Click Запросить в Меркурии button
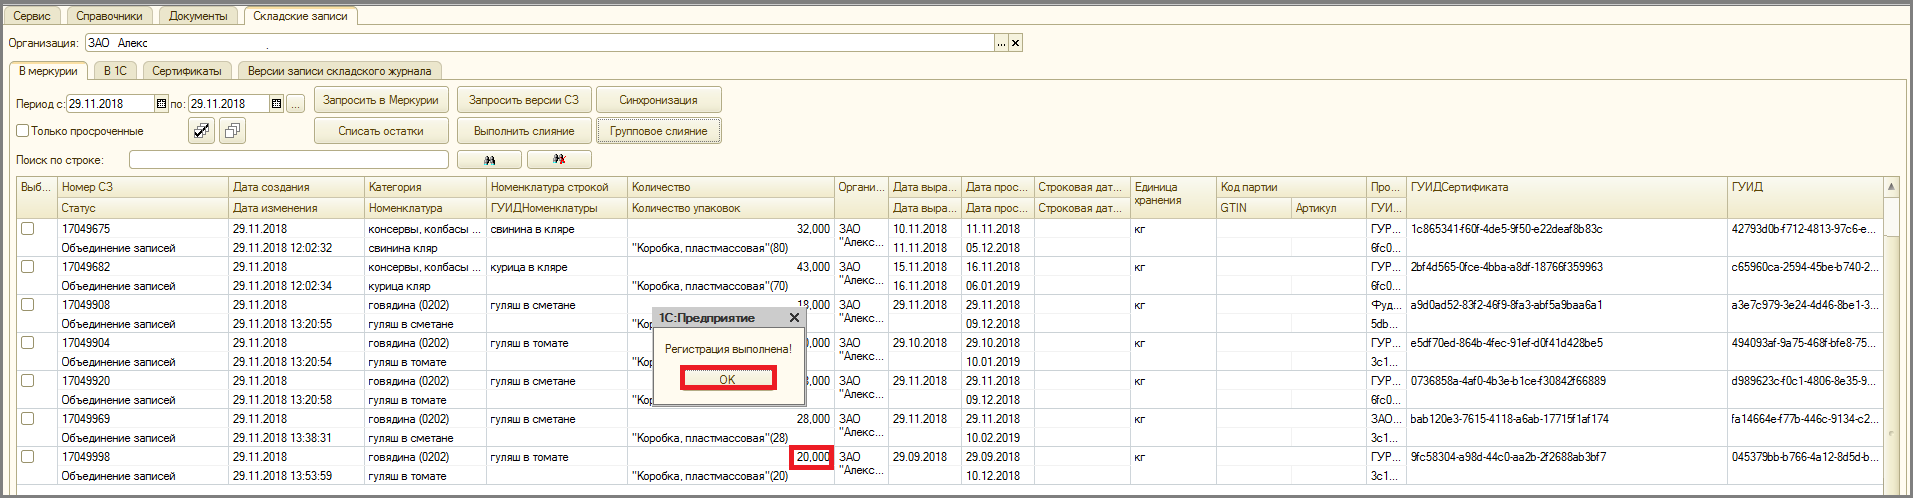1913x498 pixels. pos(381,100)
